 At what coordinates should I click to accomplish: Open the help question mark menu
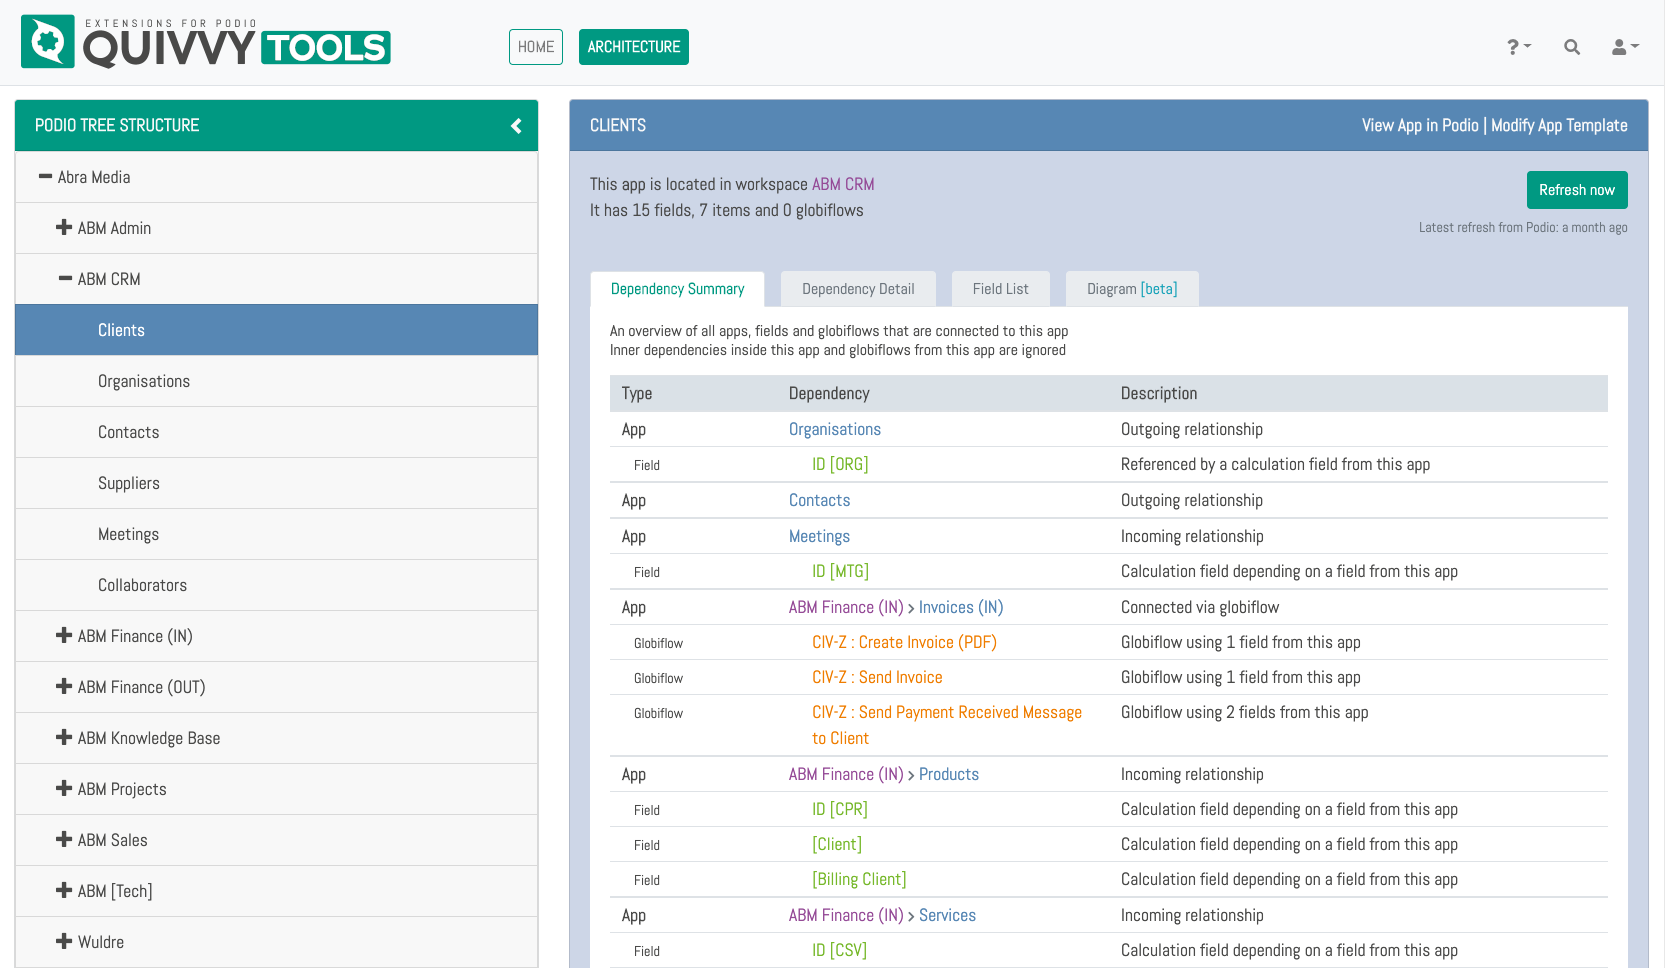pos(1518,47)
